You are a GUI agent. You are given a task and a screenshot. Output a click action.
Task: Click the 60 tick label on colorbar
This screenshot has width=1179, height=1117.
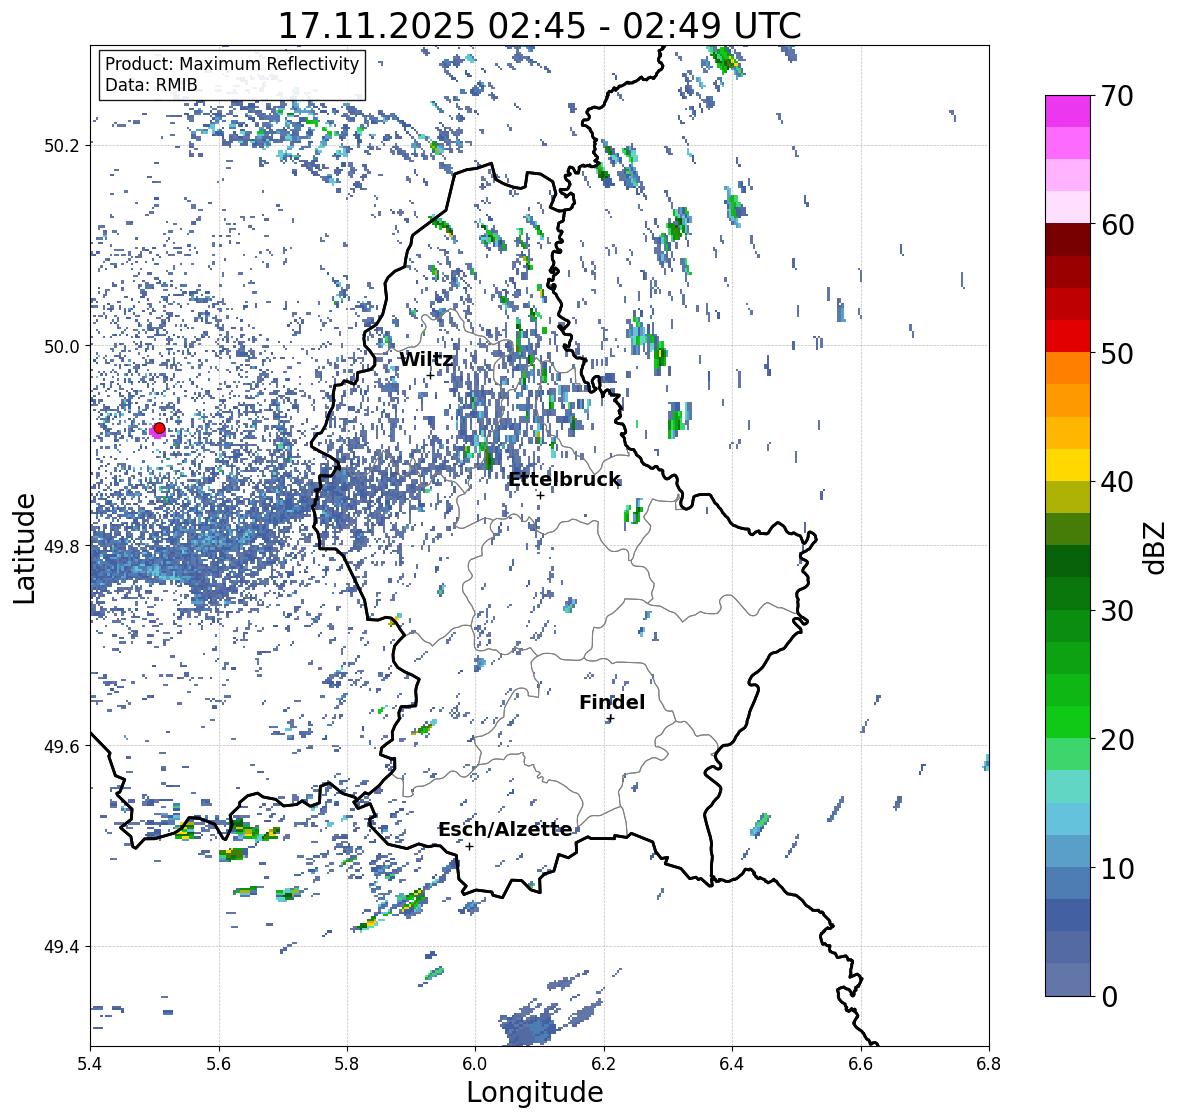(x=1117, y=225)
